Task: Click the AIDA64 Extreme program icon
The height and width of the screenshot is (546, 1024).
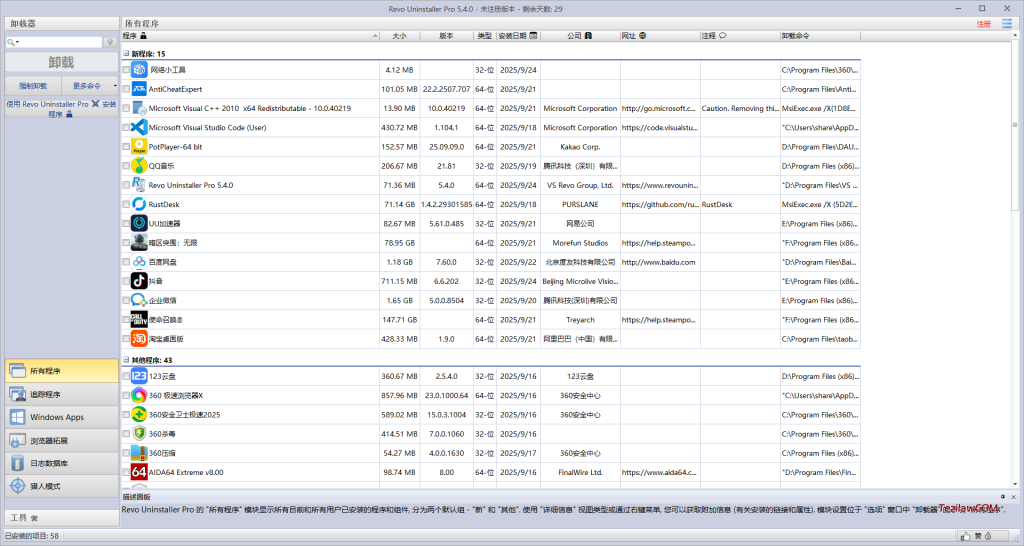Action: pyautogui.click(x=139, y=472)
